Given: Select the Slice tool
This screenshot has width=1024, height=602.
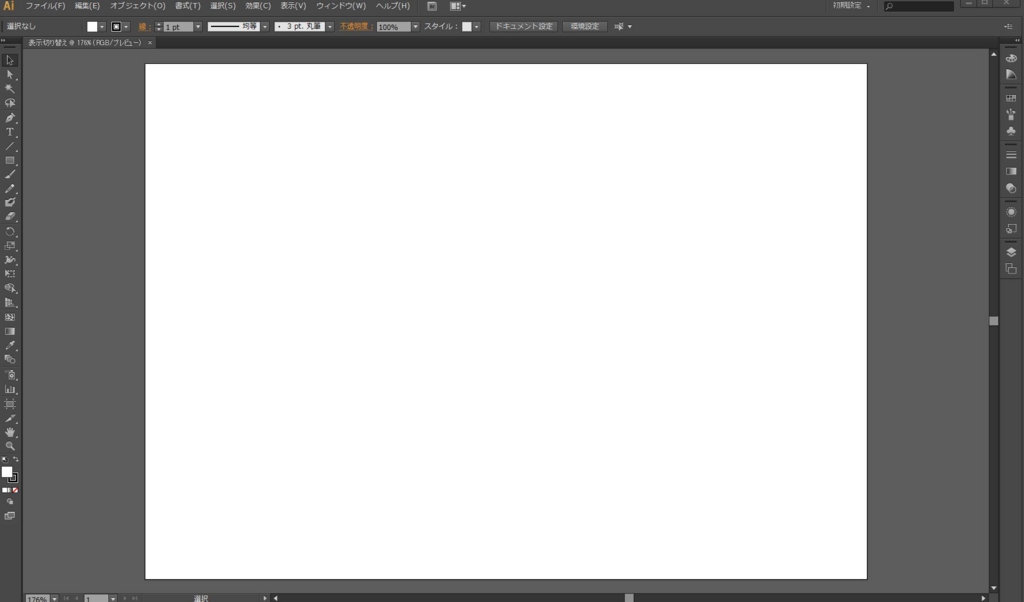Looking at the screenshot, I should 10,419.
